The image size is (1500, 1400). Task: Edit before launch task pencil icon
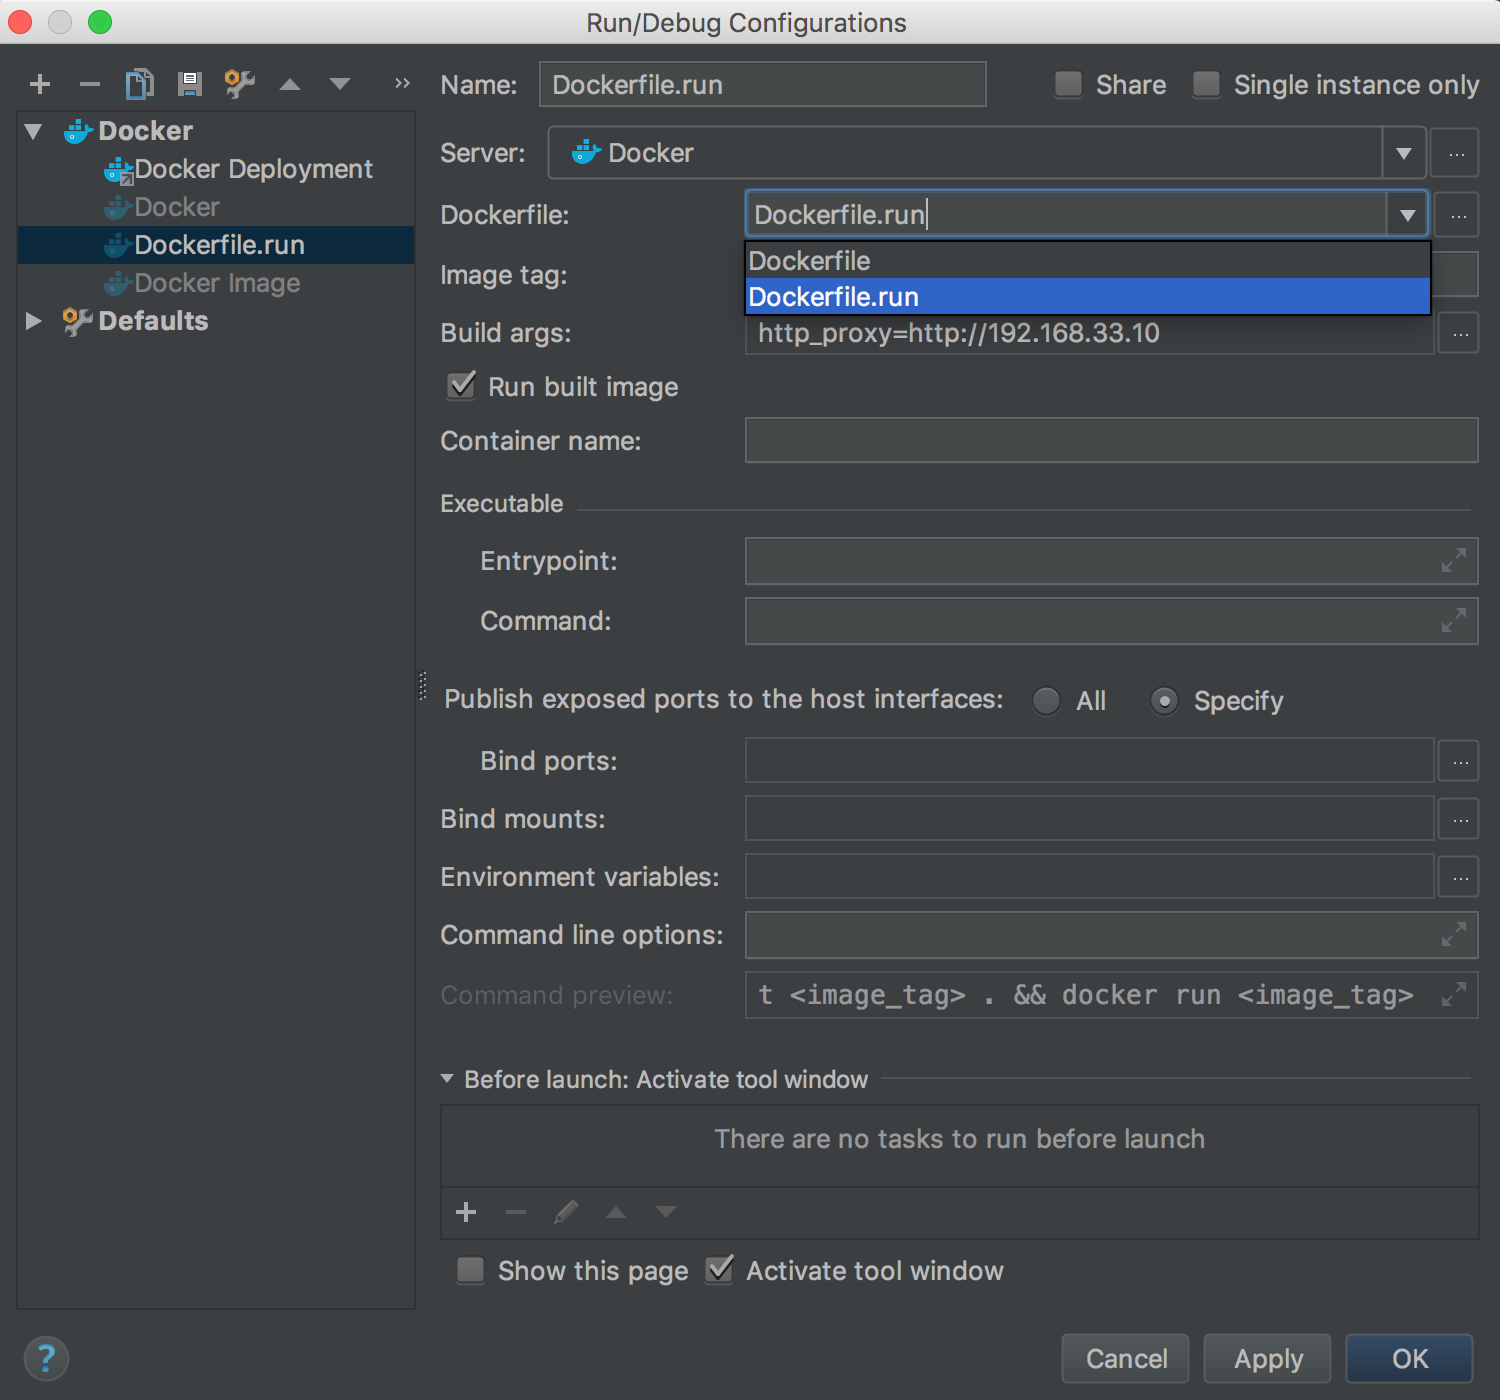(566, 1212)
